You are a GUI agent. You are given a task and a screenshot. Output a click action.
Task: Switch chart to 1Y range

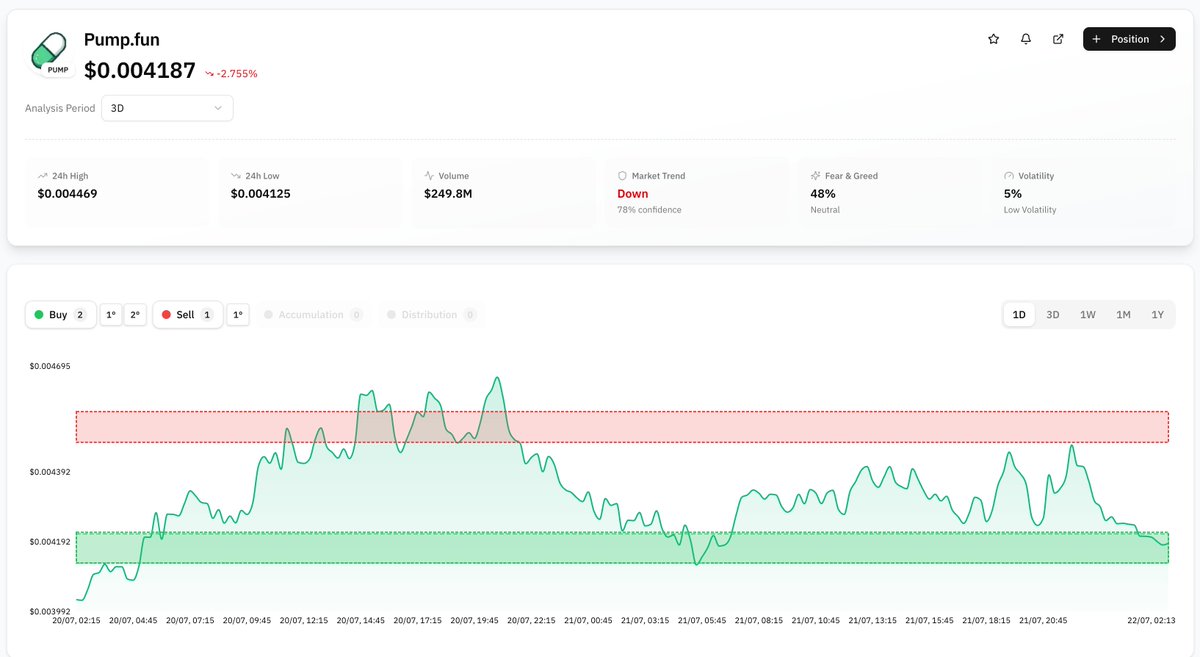(x=1158, y=315)
